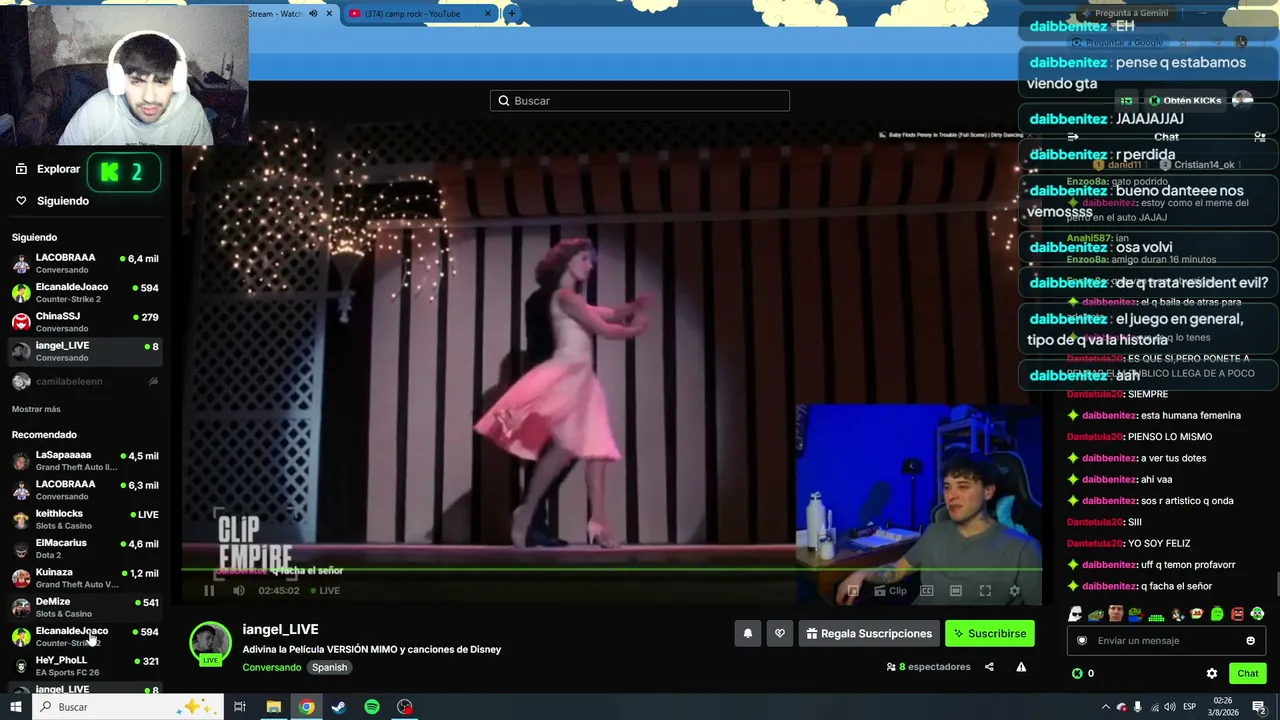Open the Conversando category link
The image size is (1280, 720).
(x=271, y=667)
